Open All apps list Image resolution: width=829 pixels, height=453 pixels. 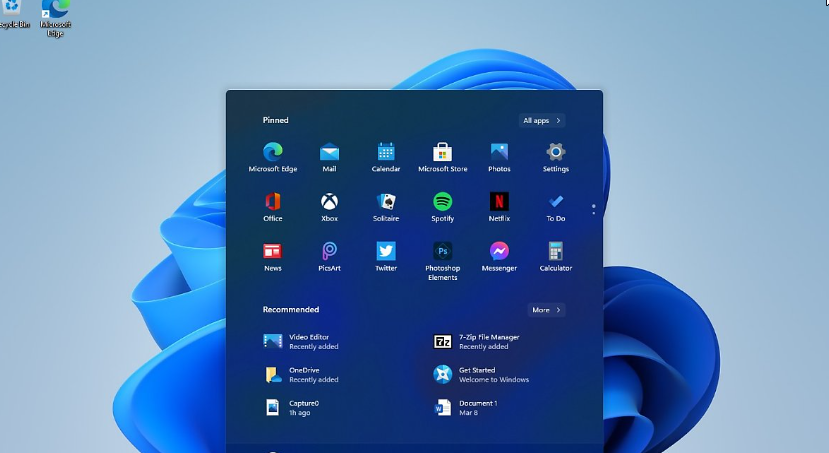coord(542,121)
